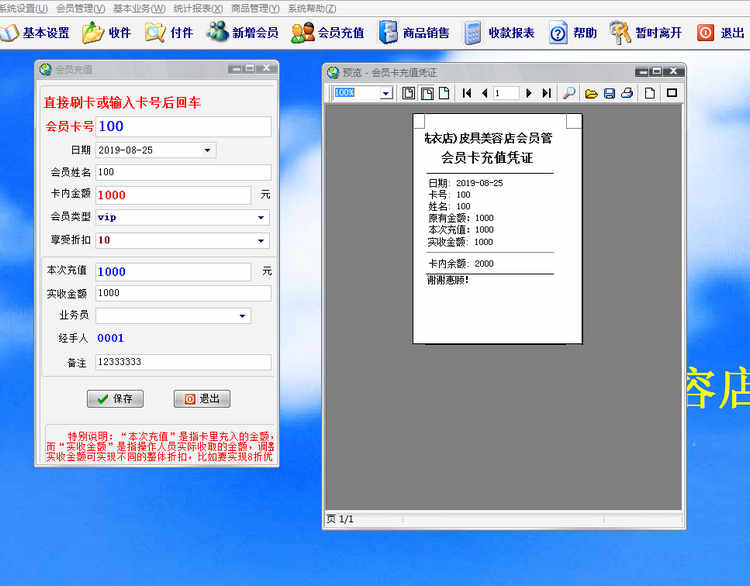Click the 帮助 help toolbar button
This screenshot has width=750, height=586.
[573, 33]
